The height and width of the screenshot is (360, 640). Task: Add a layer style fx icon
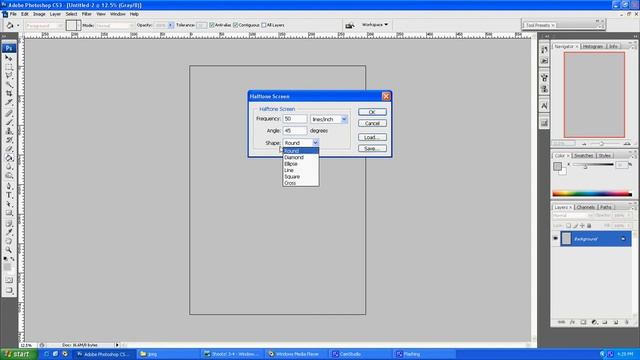point(572,322)
